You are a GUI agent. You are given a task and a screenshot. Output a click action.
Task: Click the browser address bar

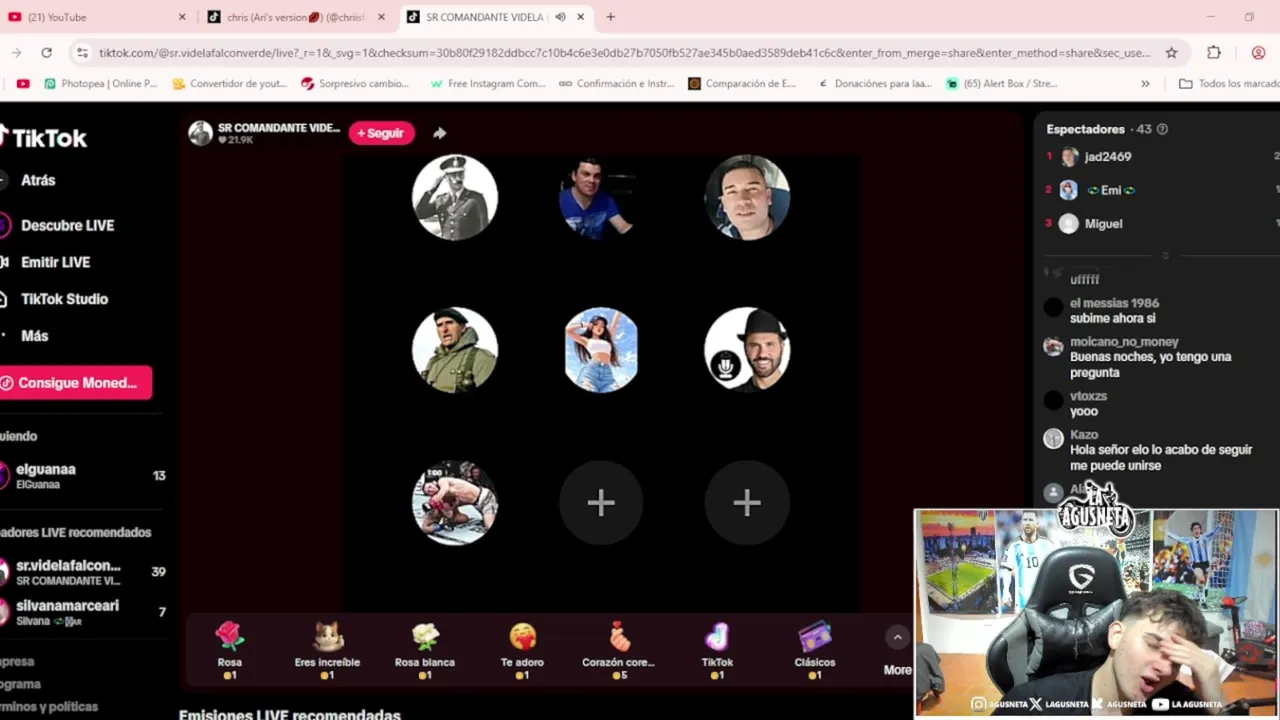[x=624, y=52]
